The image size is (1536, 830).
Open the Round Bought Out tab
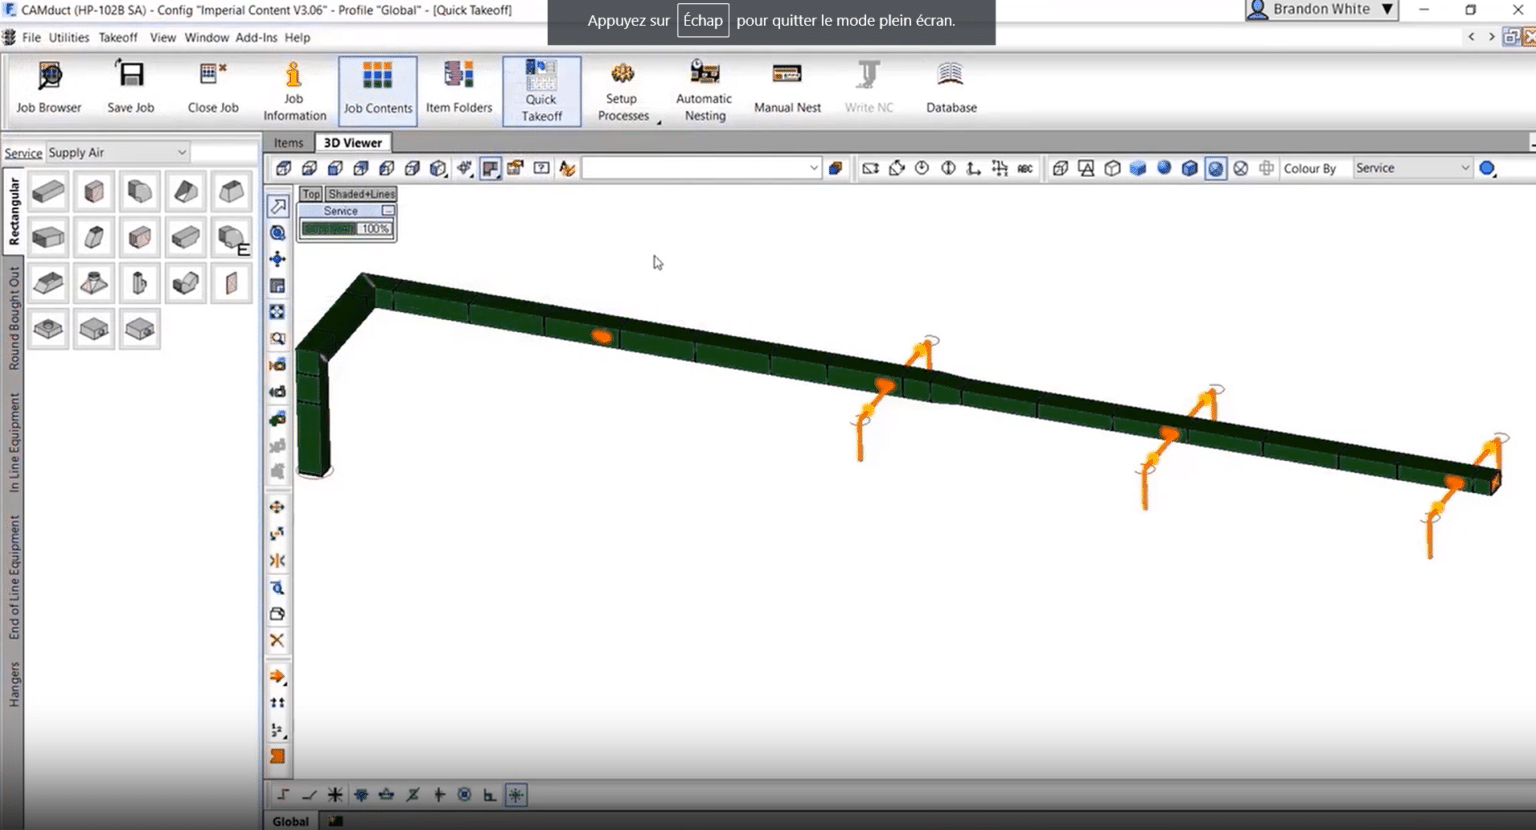point(14,318)
